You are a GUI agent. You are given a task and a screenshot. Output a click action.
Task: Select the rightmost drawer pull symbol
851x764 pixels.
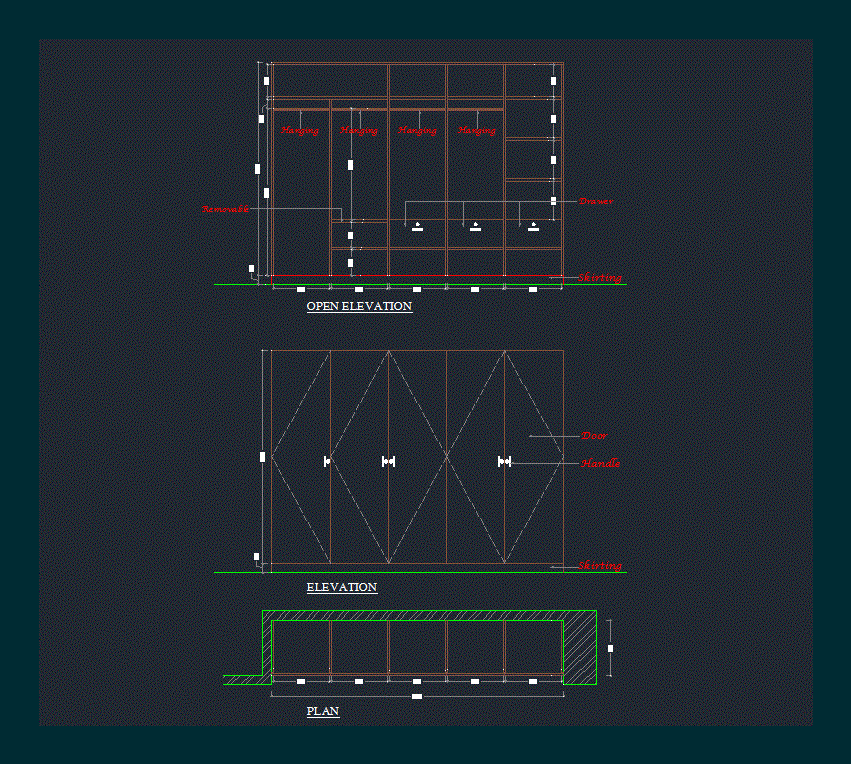[x=534, y=227]
